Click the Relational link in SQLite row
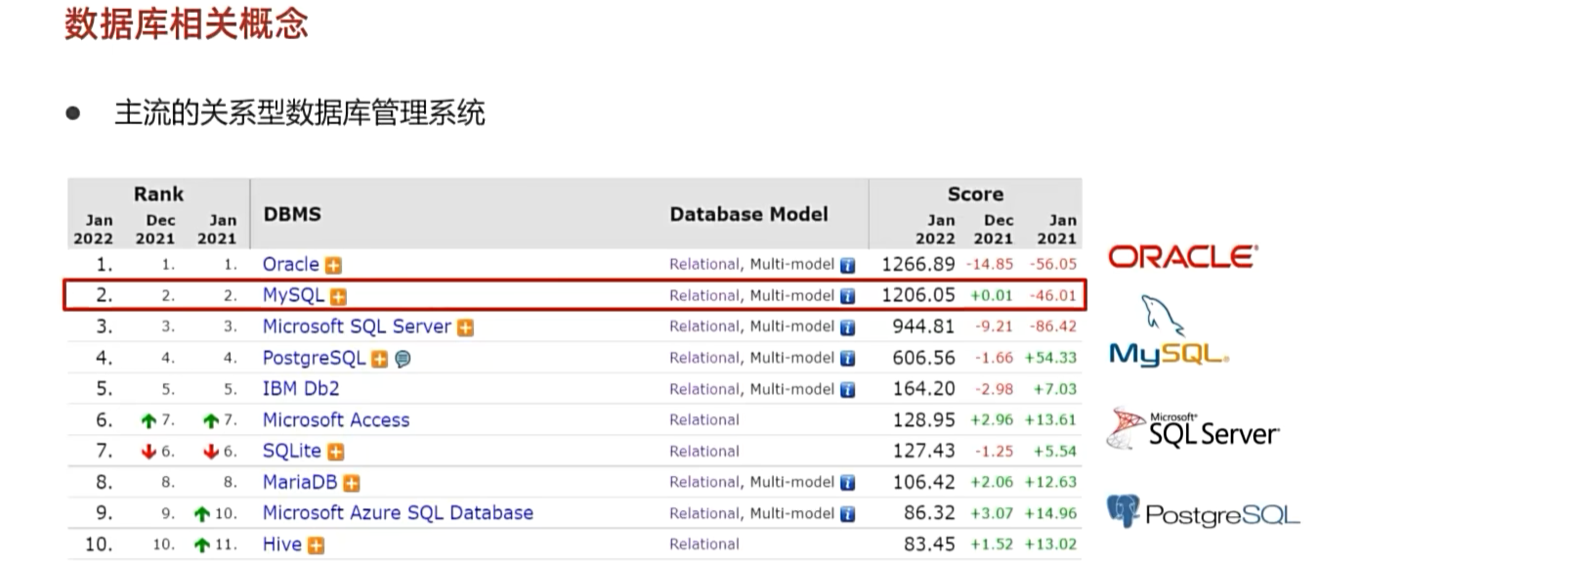The width and height of the screenshot is (1587, 585). (x=705, y=451)
